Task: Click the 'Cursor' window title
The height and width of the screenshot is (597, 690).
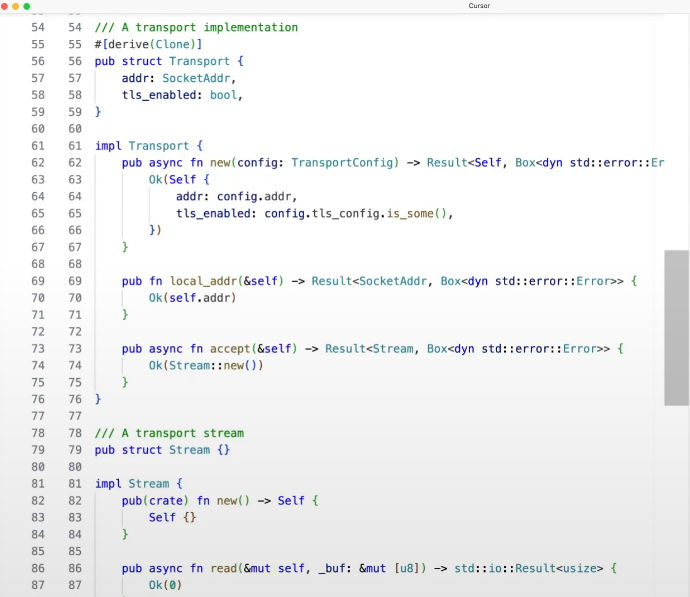Action: (x=479, y=6)
